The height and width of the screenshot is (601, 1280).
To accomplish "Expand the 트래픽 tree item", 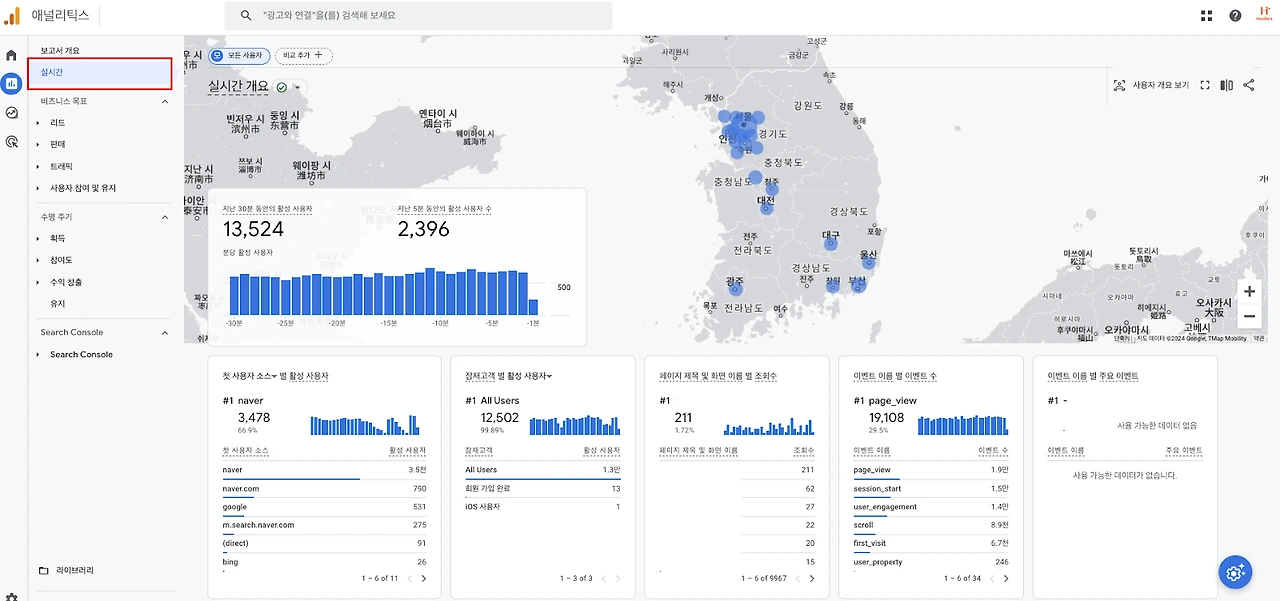I will tap(39, 166).
